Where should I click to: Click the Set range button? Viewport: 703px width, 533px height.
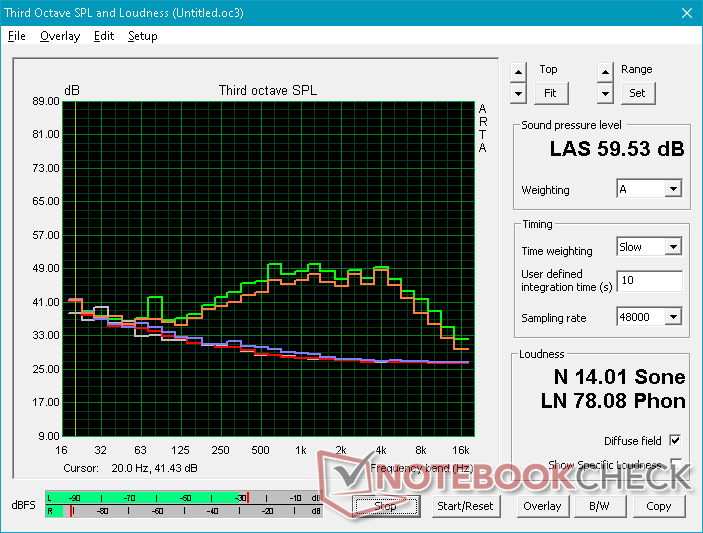pos(637,93)
